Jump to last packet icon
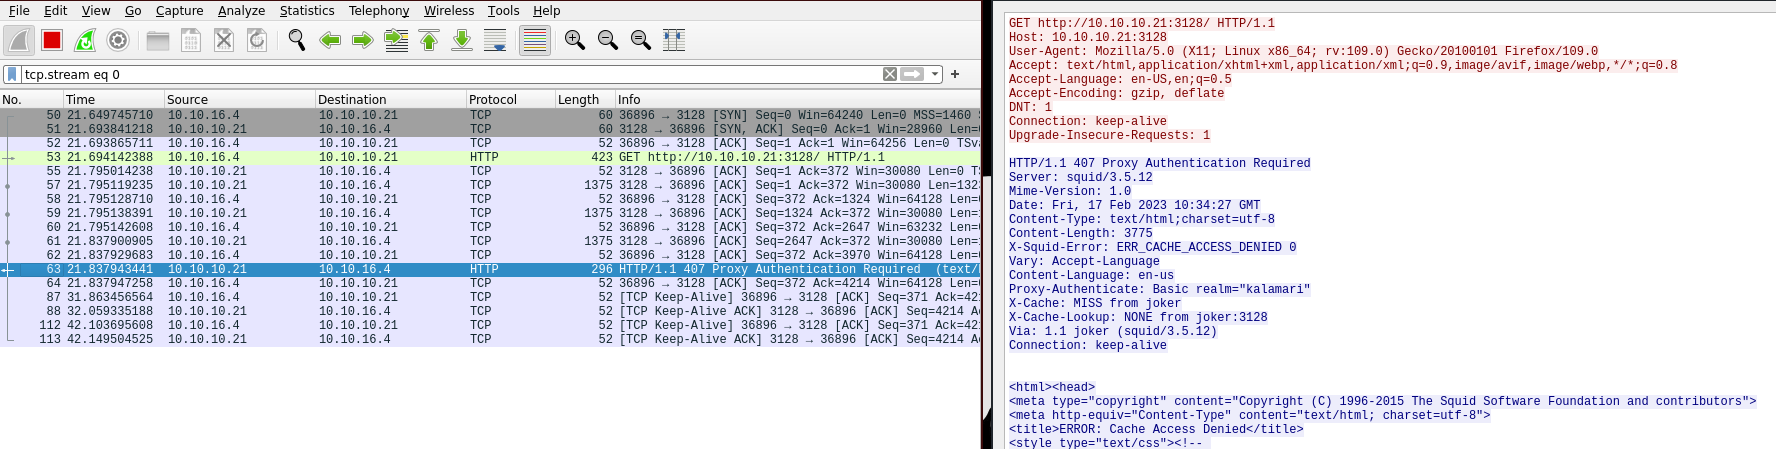The image size is (1776, 449). [x=462, y=40]
